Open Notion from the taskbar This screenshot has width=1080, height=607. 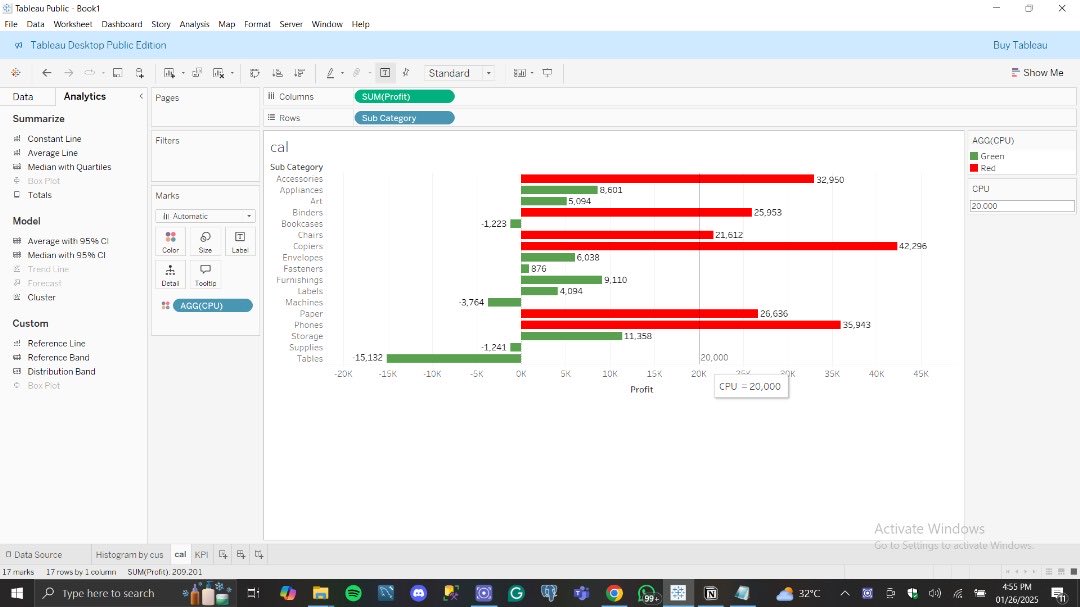(711, 593)
